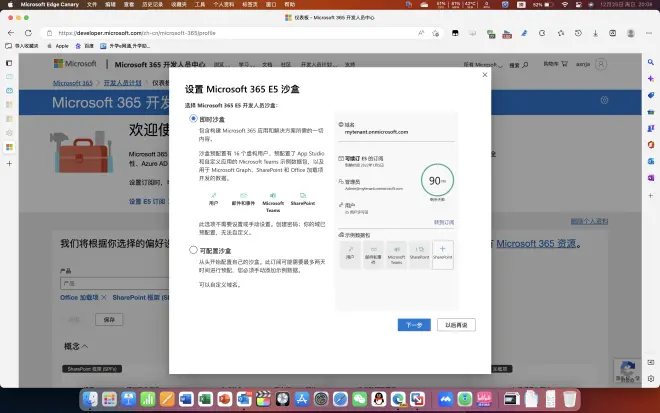Open the 工具 menu in menu bar
The image size is (660, 413).
coord(200,5)
